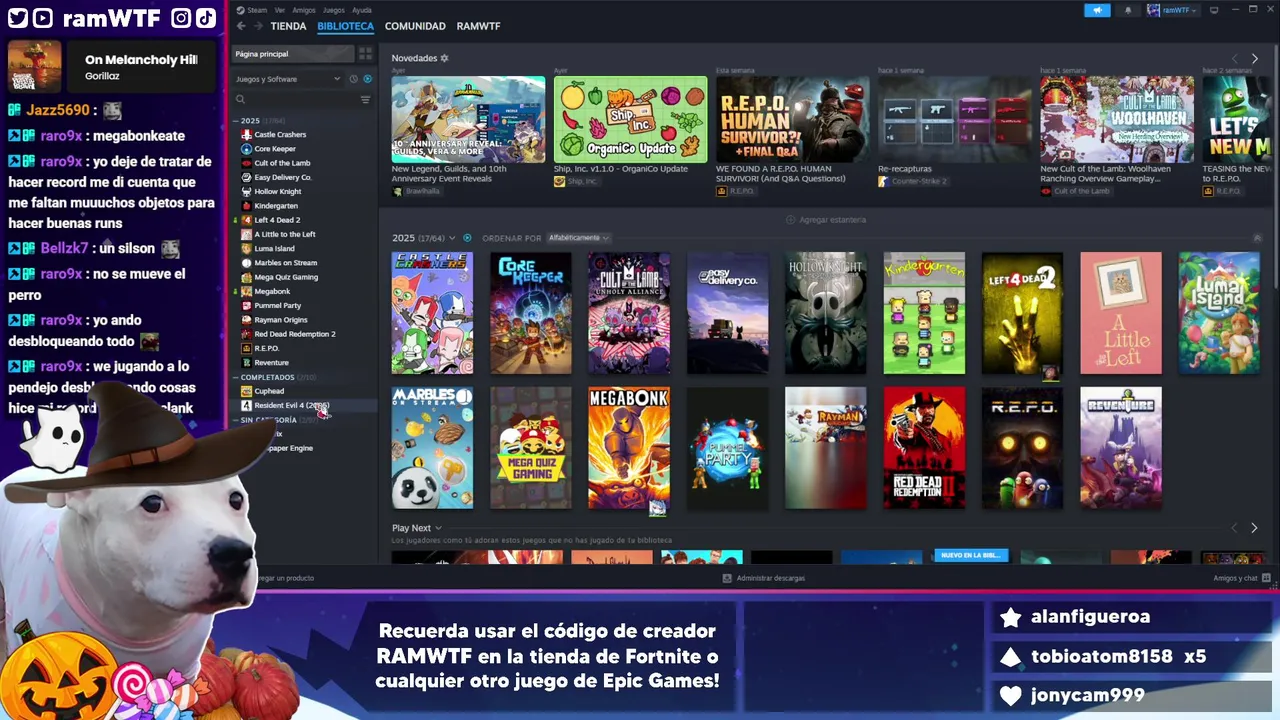Collapse the 2025 shelf with up chevrons

coord(1257,238)
